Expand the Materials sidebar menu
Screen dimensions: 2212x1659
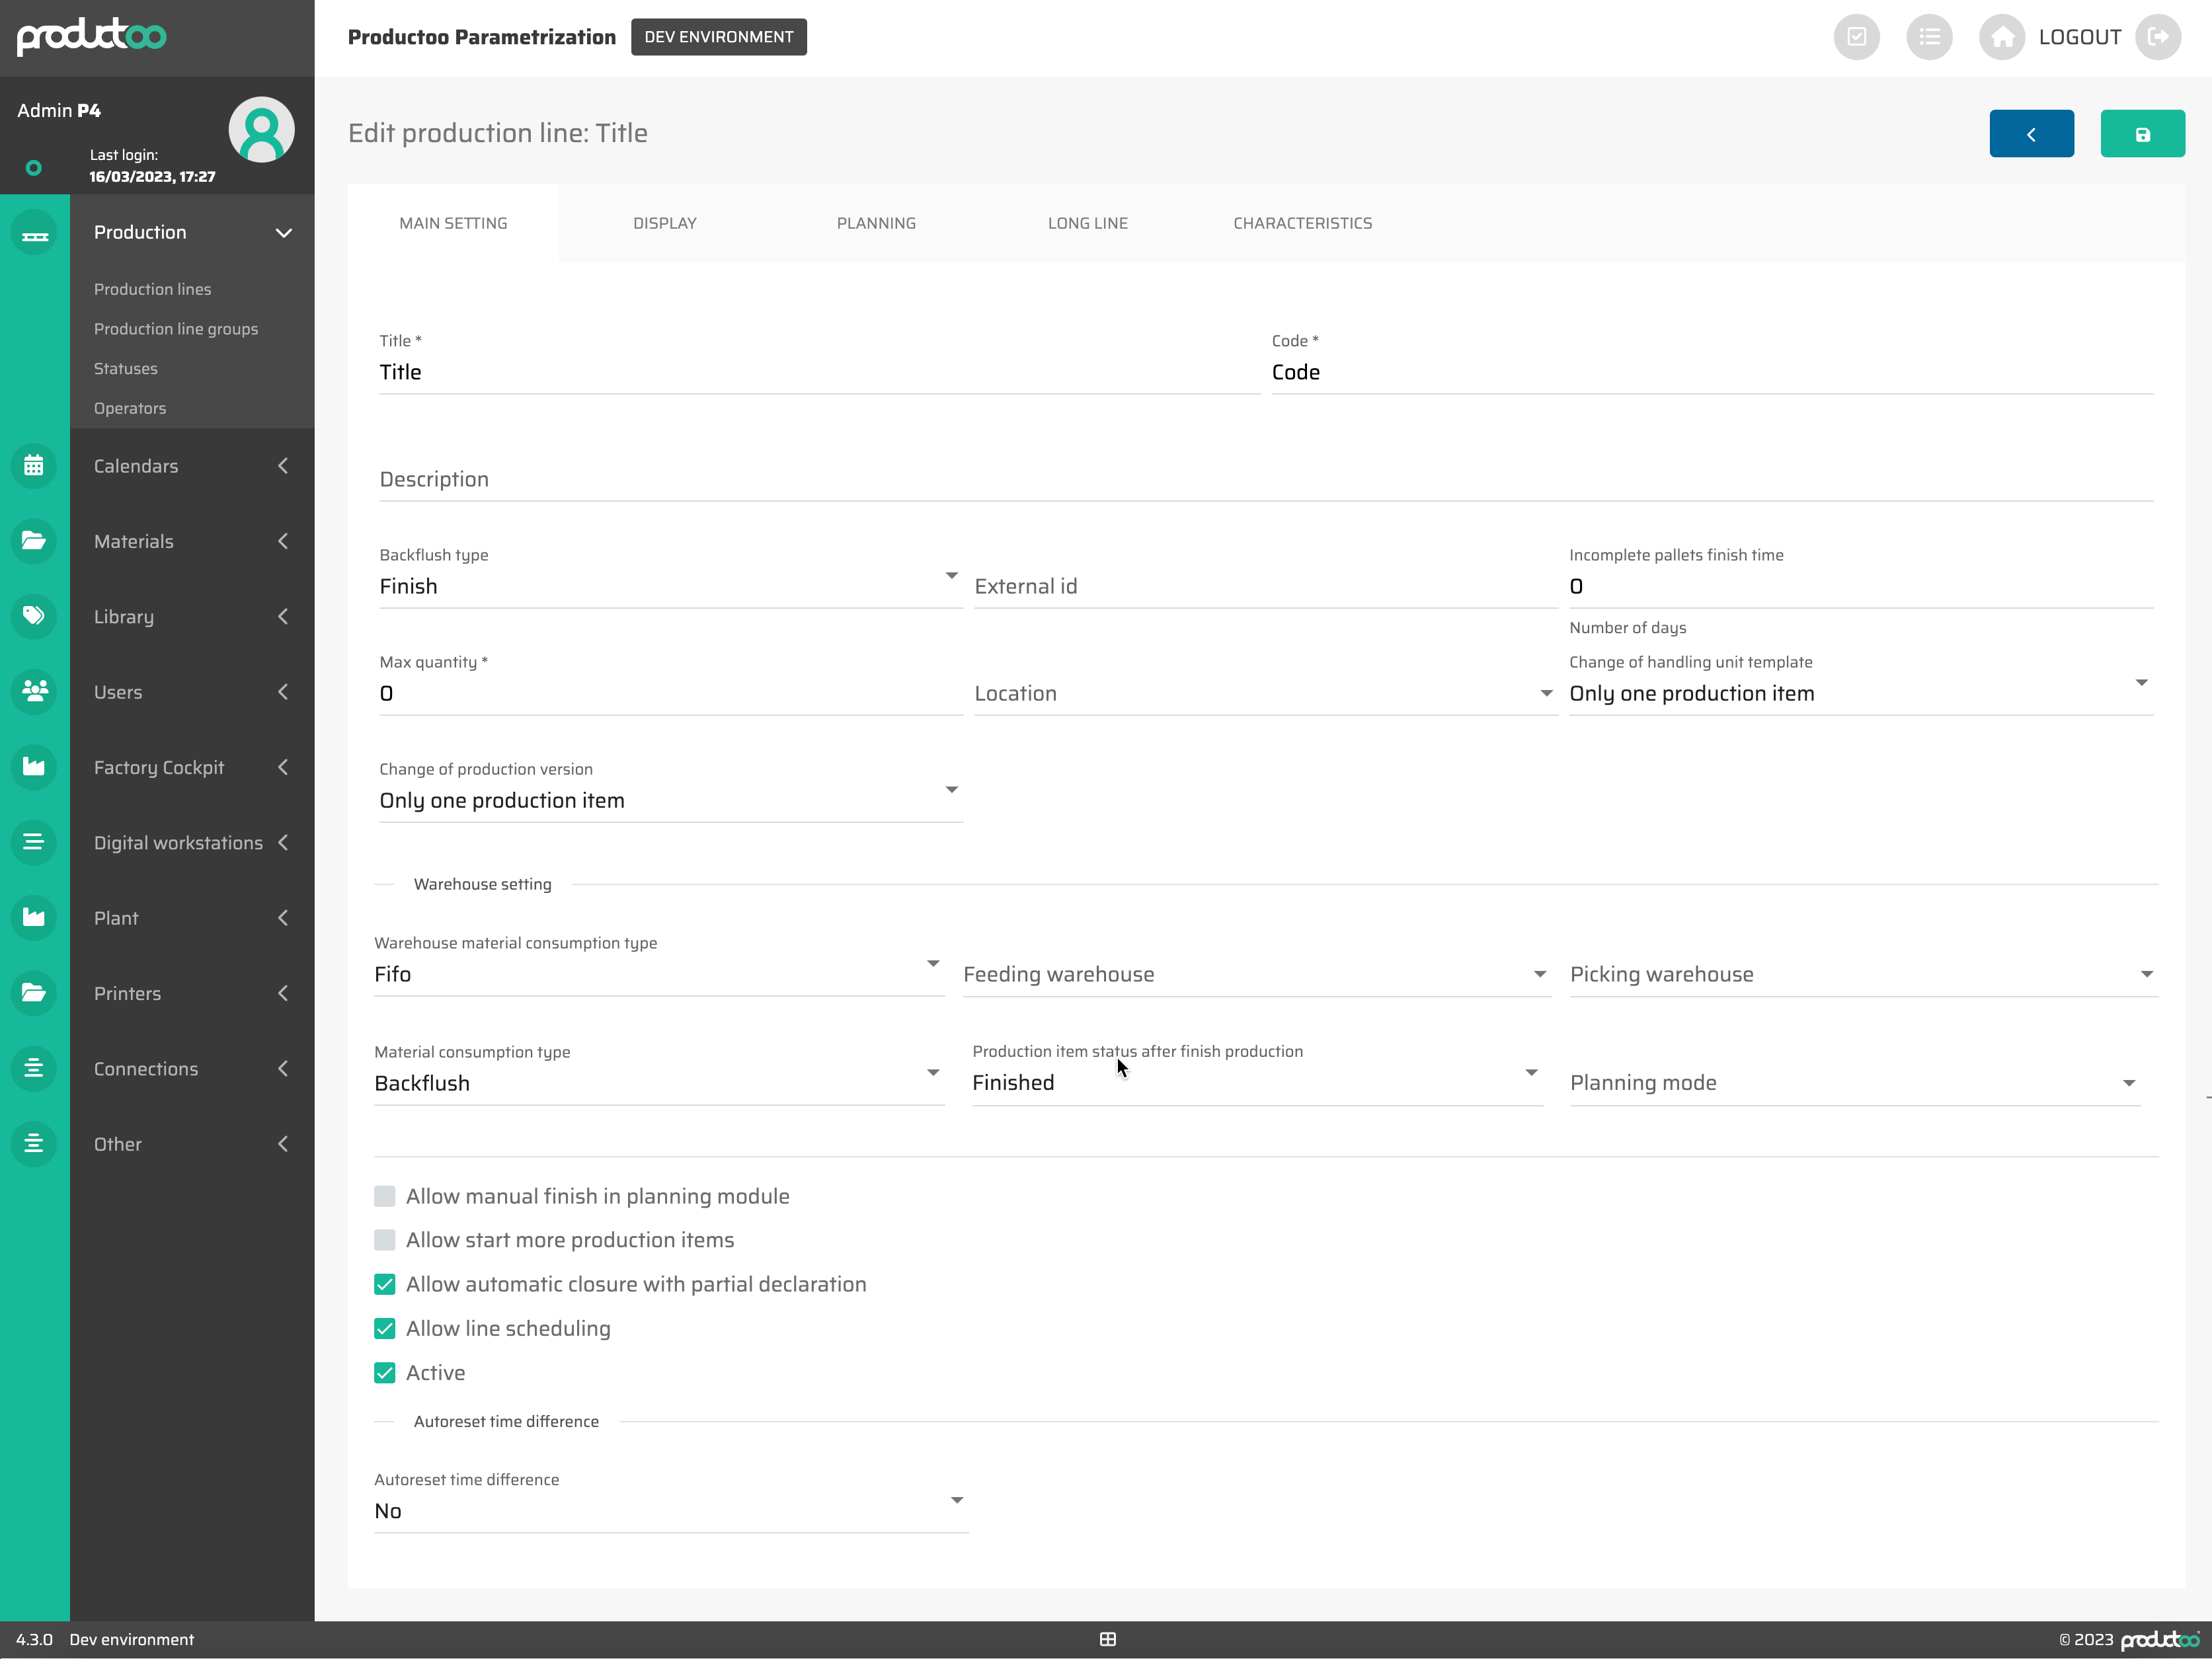190,541
